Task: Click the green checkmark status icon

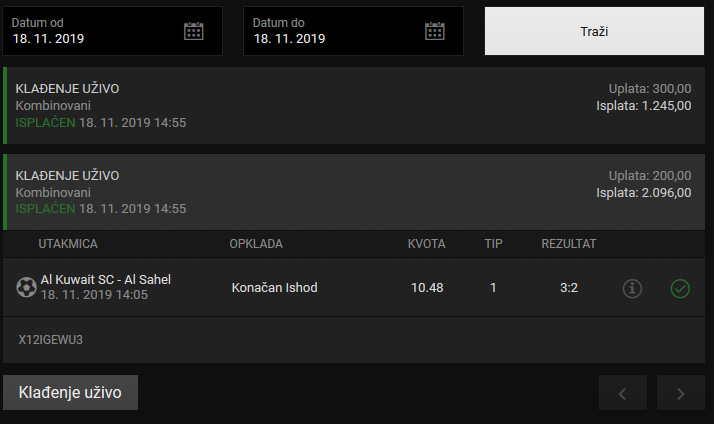Action: 680,288
